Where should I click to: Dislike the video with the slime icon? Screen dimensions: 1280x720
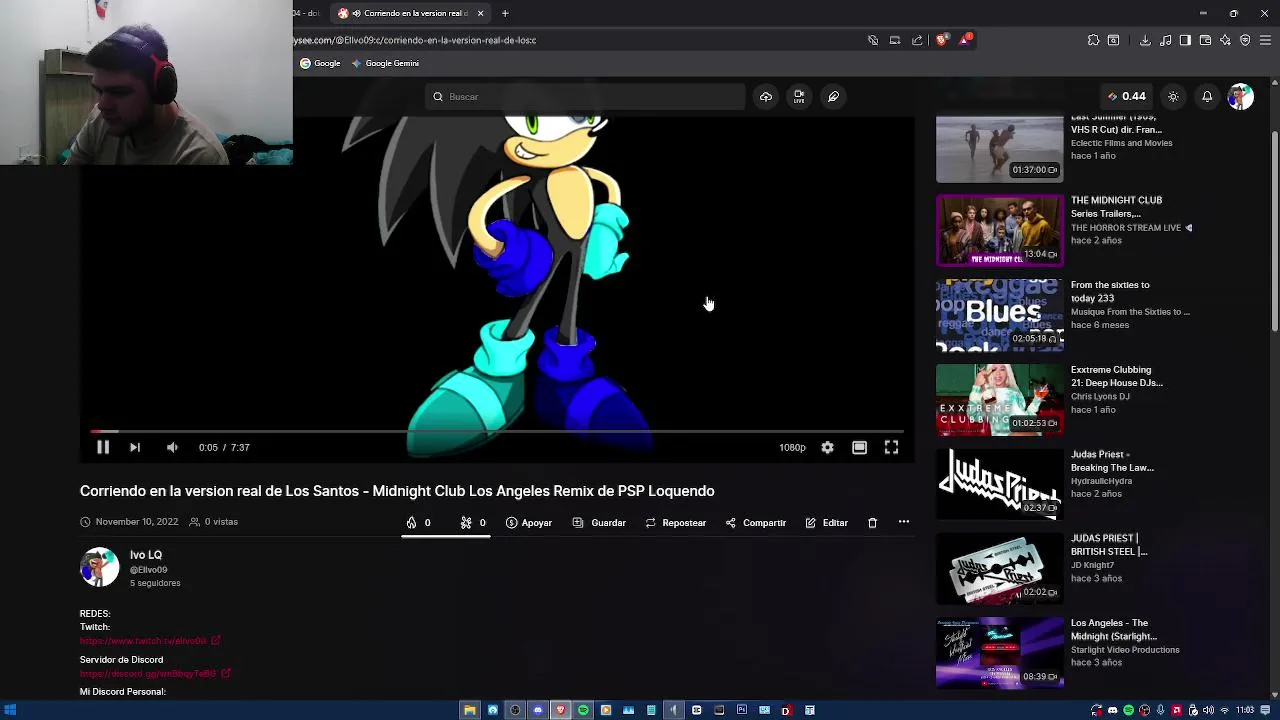(473, 522)
